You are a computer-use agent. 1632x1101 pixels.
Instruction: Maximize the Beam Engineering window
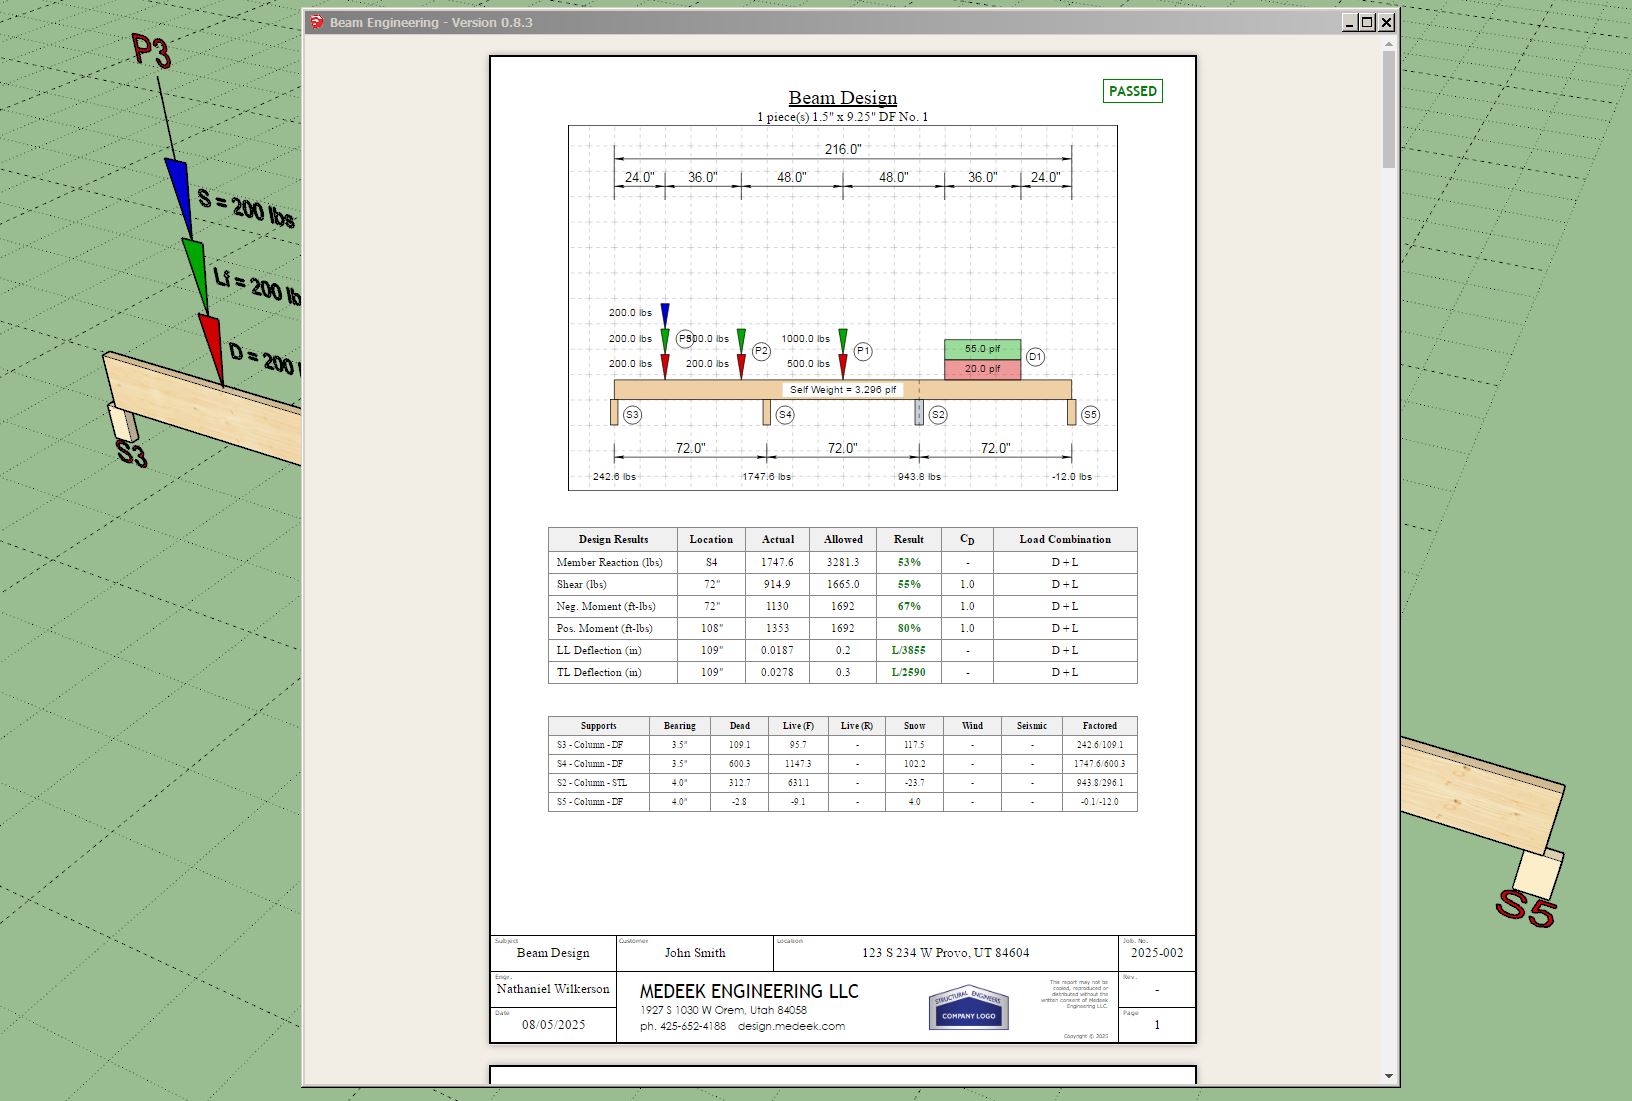1367,22
